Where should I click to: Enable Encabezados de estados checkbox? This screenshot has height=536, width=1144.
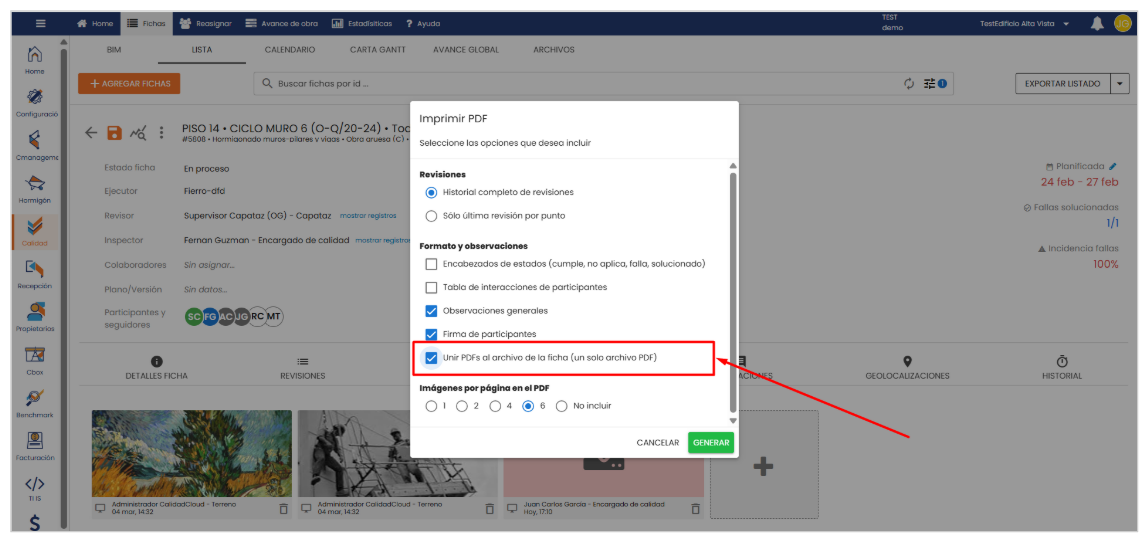click(x=431, y=264)
